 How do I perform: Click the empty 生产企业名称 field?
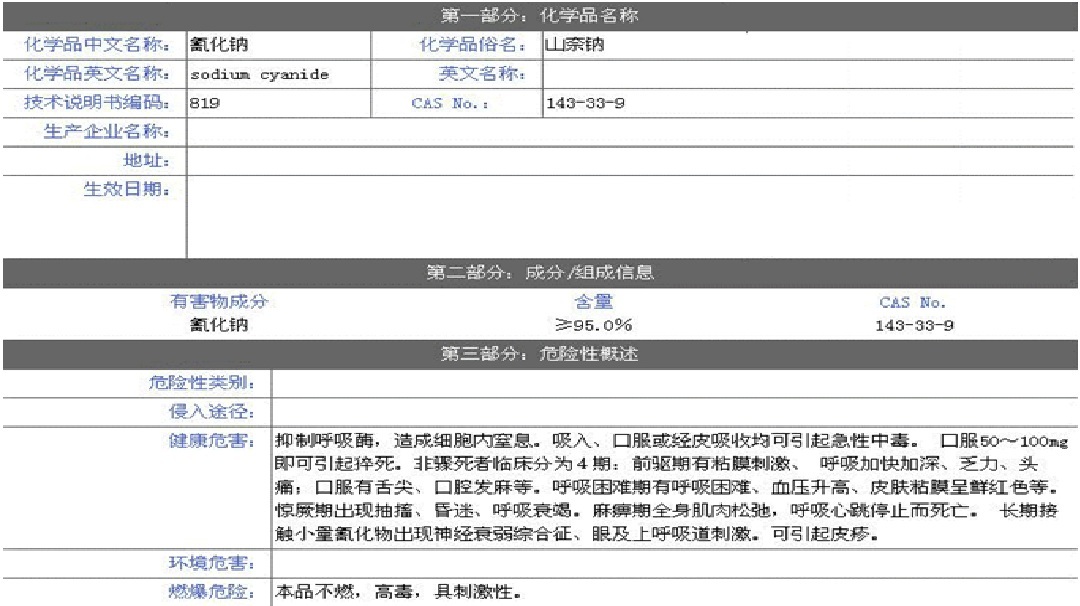pos(632,132)
